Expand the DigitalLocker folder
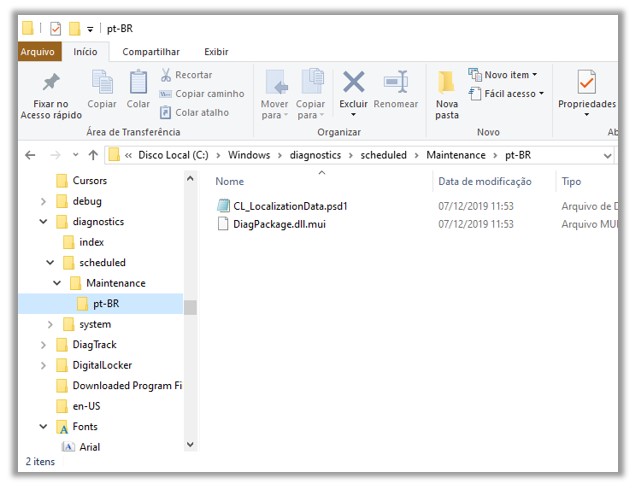 (x=43, y=365)
